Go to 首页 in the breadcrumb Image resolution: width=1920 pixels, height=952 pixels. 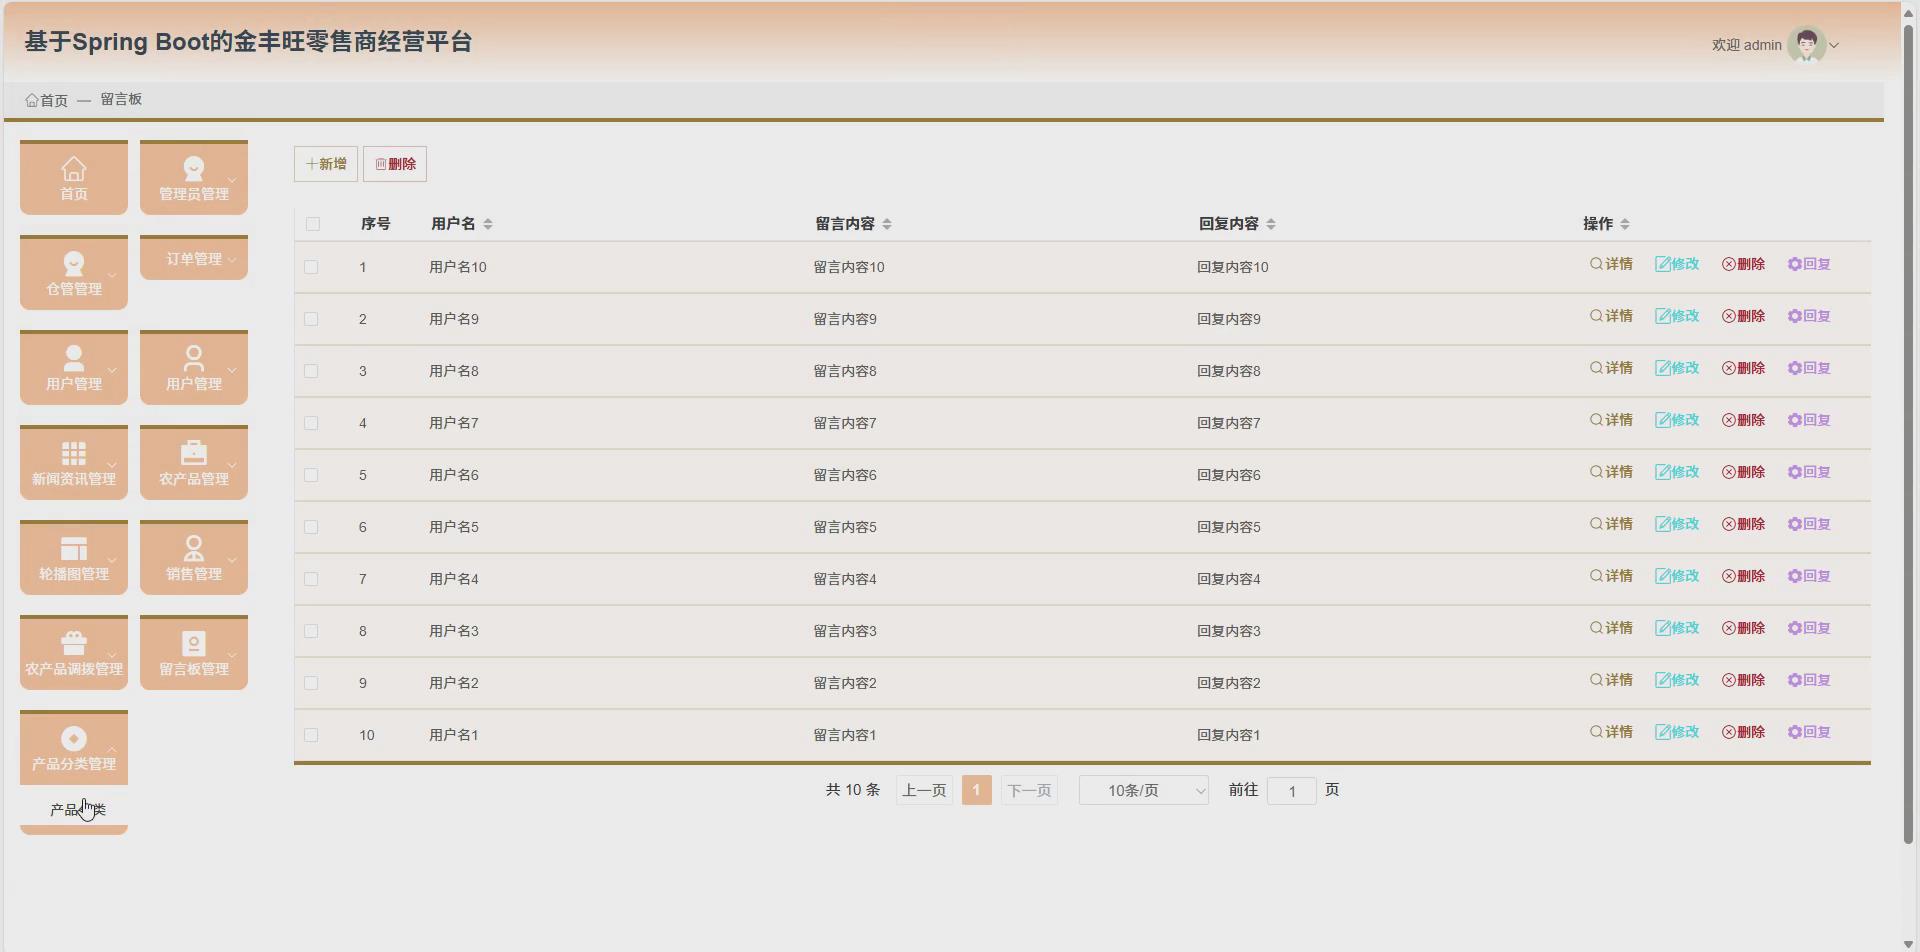[47, 100]
